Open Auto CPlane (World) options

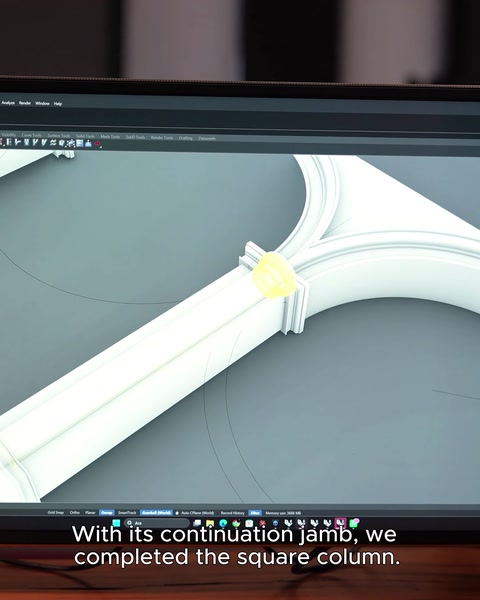pyautogui.click(x=197, y=513)
